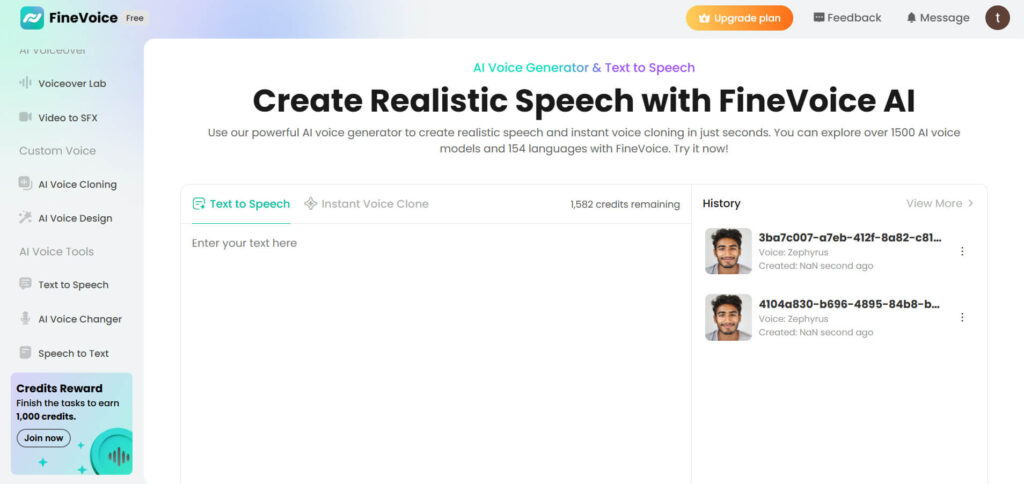Open options menu for 4104a830 item

962,317
